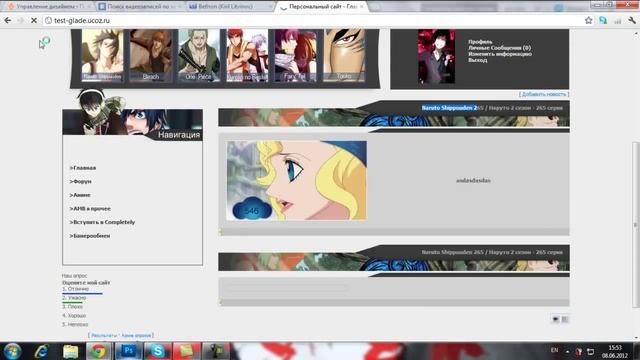Select poll option 2. Ужасно
Viewport: 640px width, 360px height.
(x=74, y=298)
